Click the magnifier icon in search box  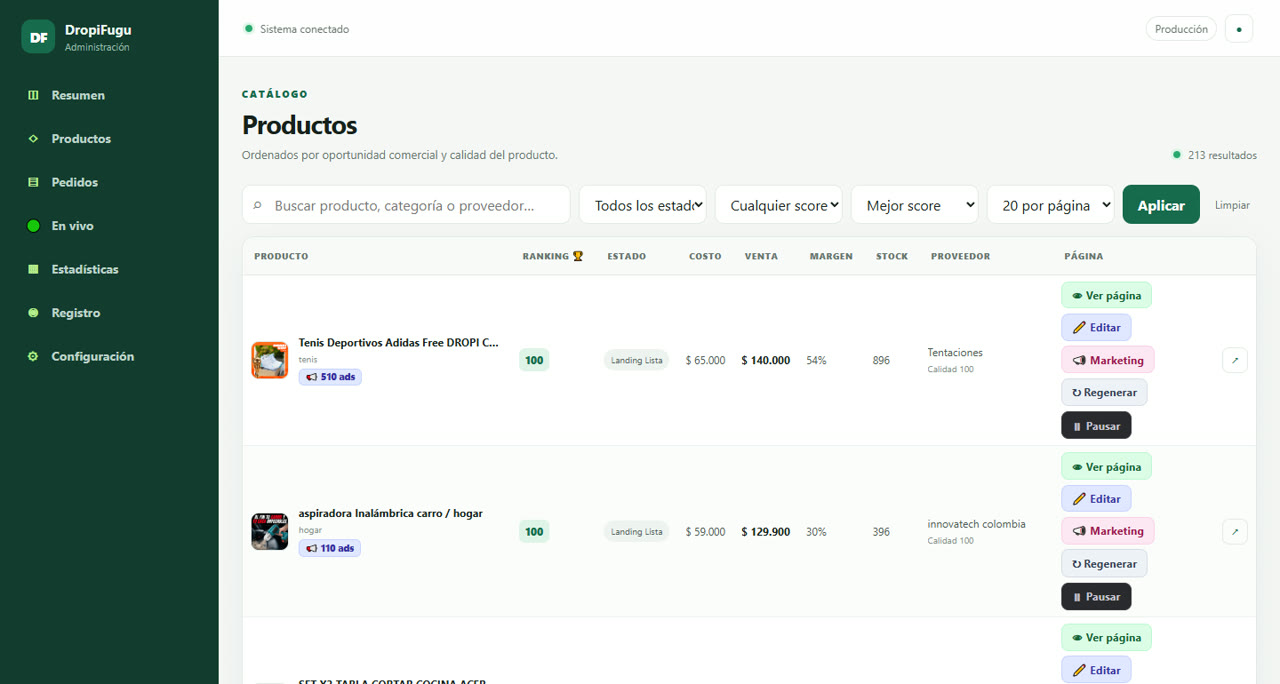(x=257, y=205)
